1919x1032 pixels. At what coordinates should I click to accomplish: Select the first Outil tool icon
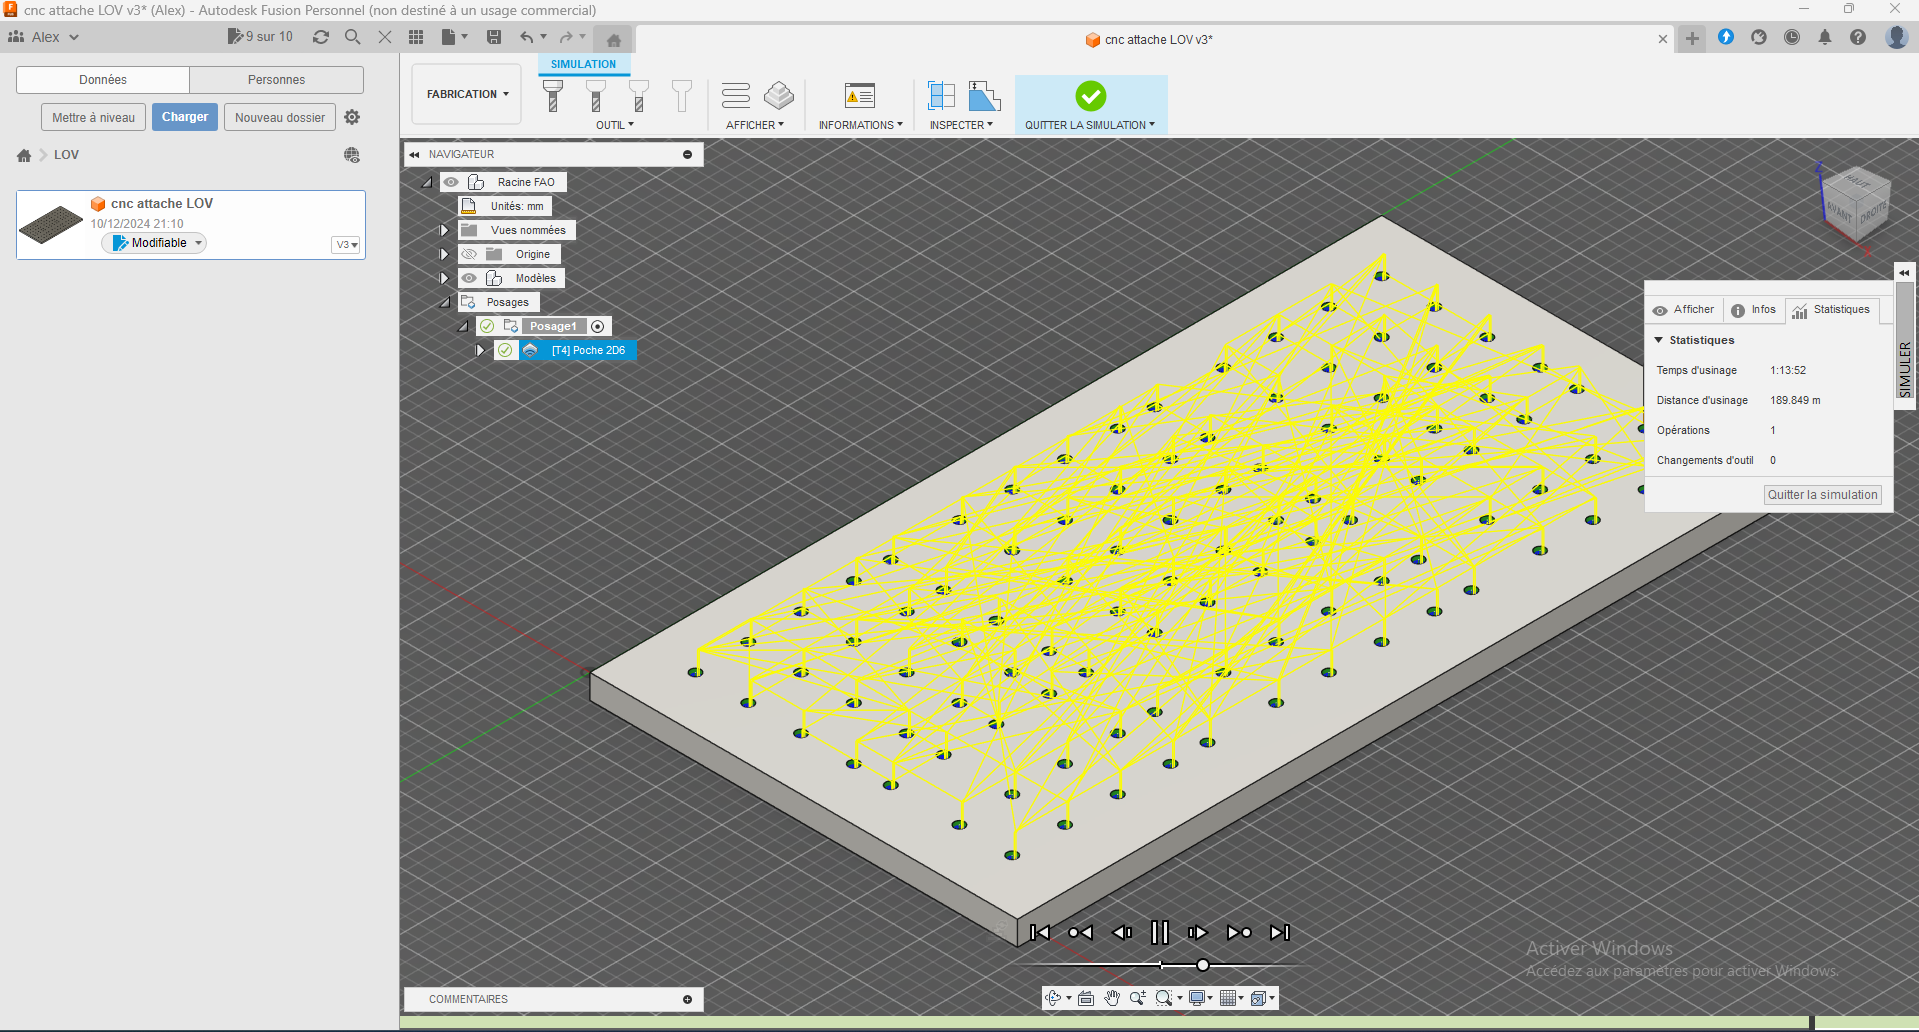point(553,96)
